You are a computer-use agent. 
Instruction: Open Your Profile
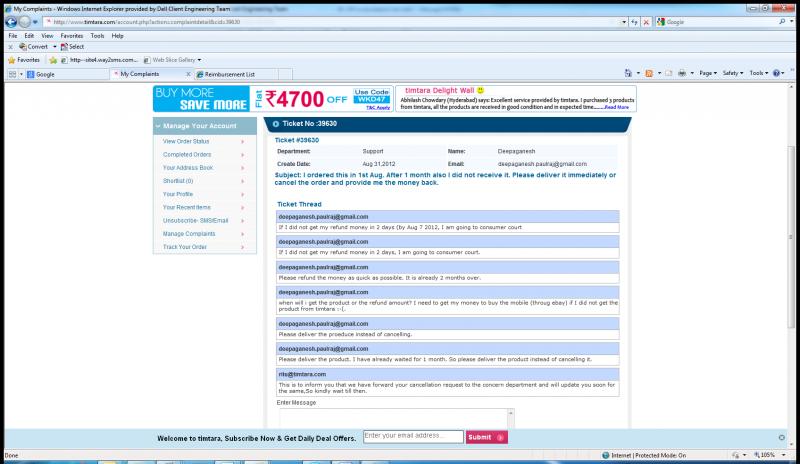coord(178,194)
